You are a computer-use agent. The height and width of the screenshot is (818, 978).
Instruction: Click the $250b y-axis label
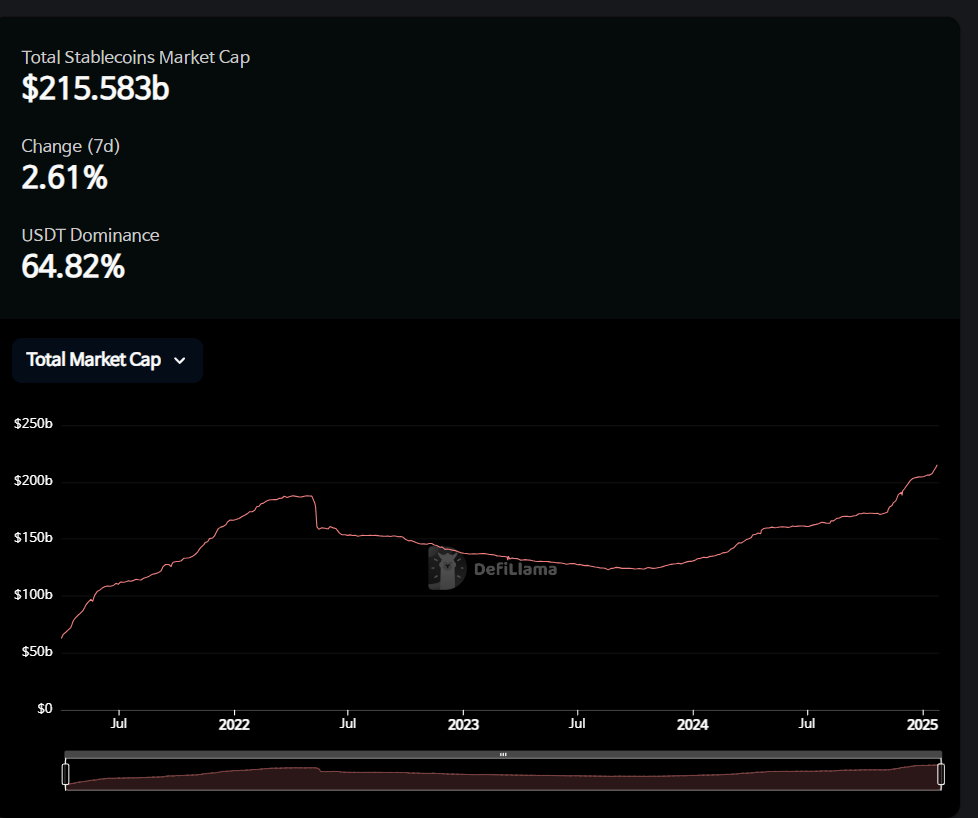click(33, 424)
